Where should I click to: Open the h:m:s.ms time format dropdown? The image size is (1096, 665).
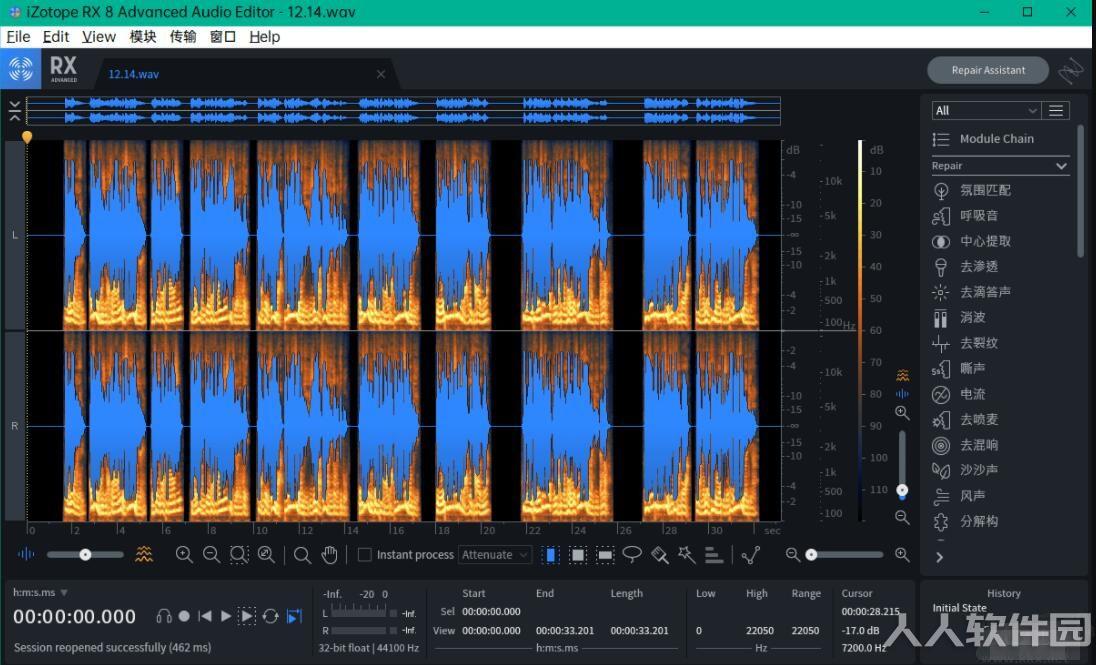click(x=40, y=592)
